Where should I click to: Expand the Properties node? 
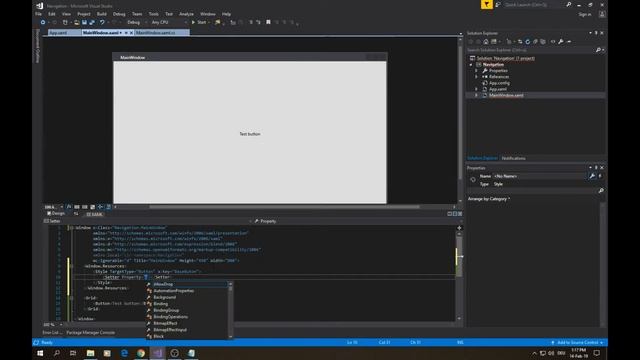[x=476, y=71]
